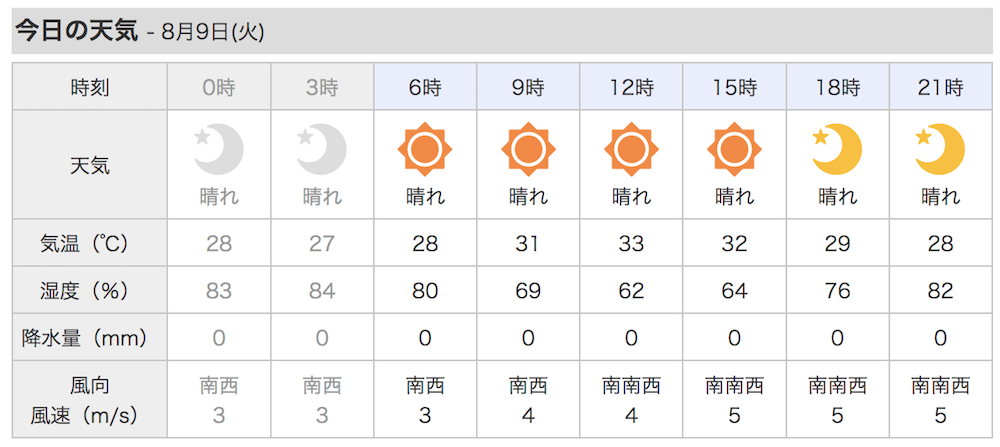
Task: Click the 今日の天気 heading
Action: click(x=76, y=31)
